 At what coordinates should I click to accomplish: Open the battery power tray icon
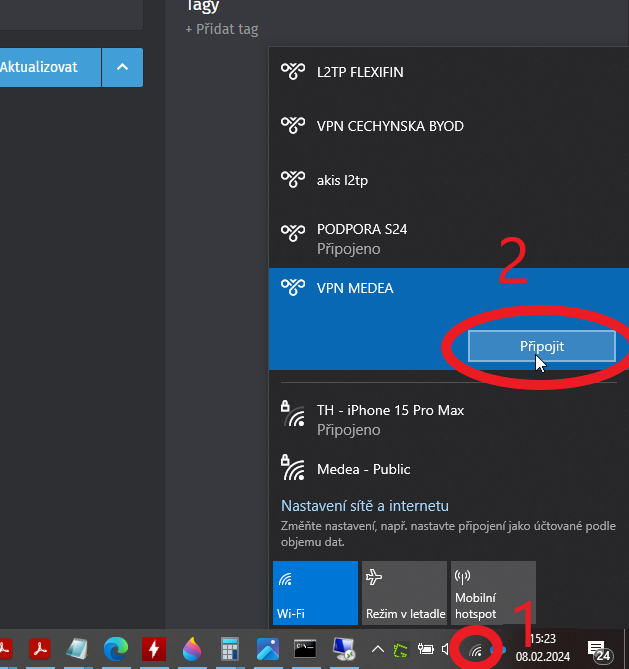(x=425, y=649)
